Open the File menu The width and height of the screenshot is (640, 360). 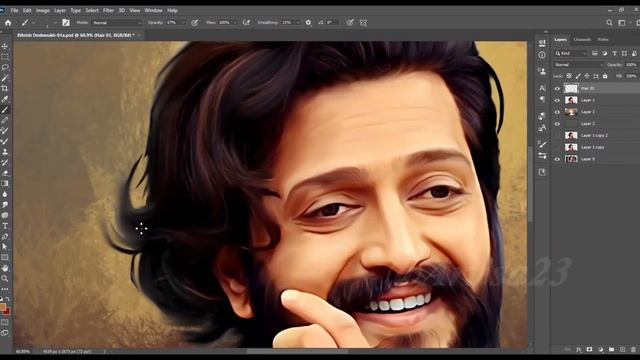(x=14, y=10)
